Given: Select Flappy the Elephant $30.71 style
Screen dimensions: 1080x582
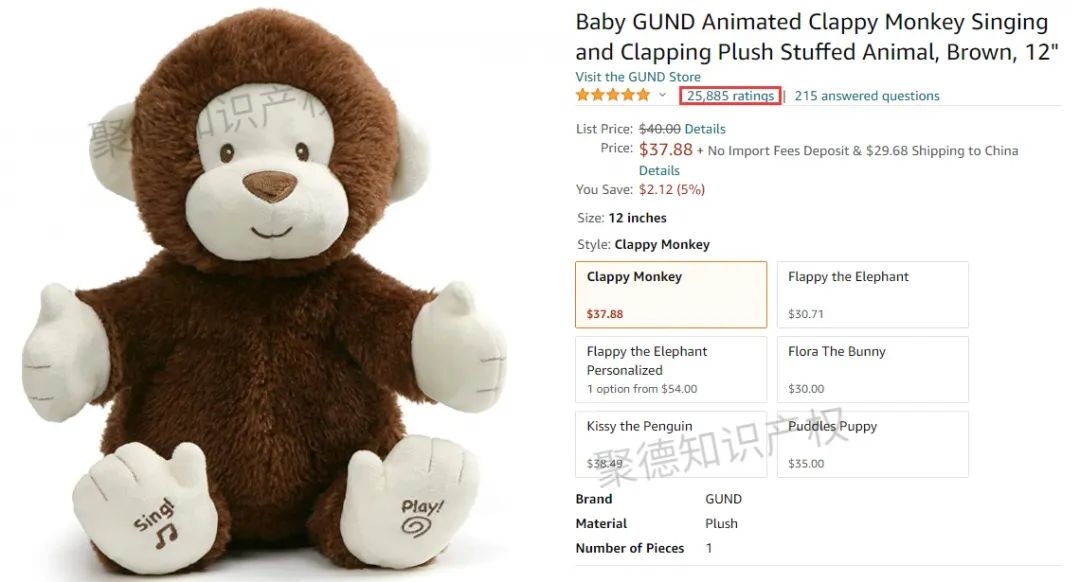Looking at the screenshot, I should pos(873,295).
